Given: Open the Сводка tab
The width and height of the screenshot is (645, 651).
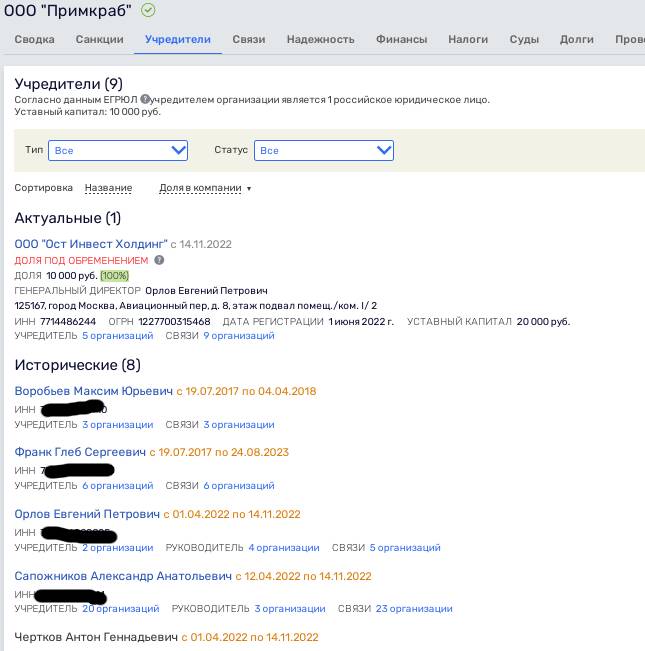Looking at the screenshot, I should click(34, 39).
